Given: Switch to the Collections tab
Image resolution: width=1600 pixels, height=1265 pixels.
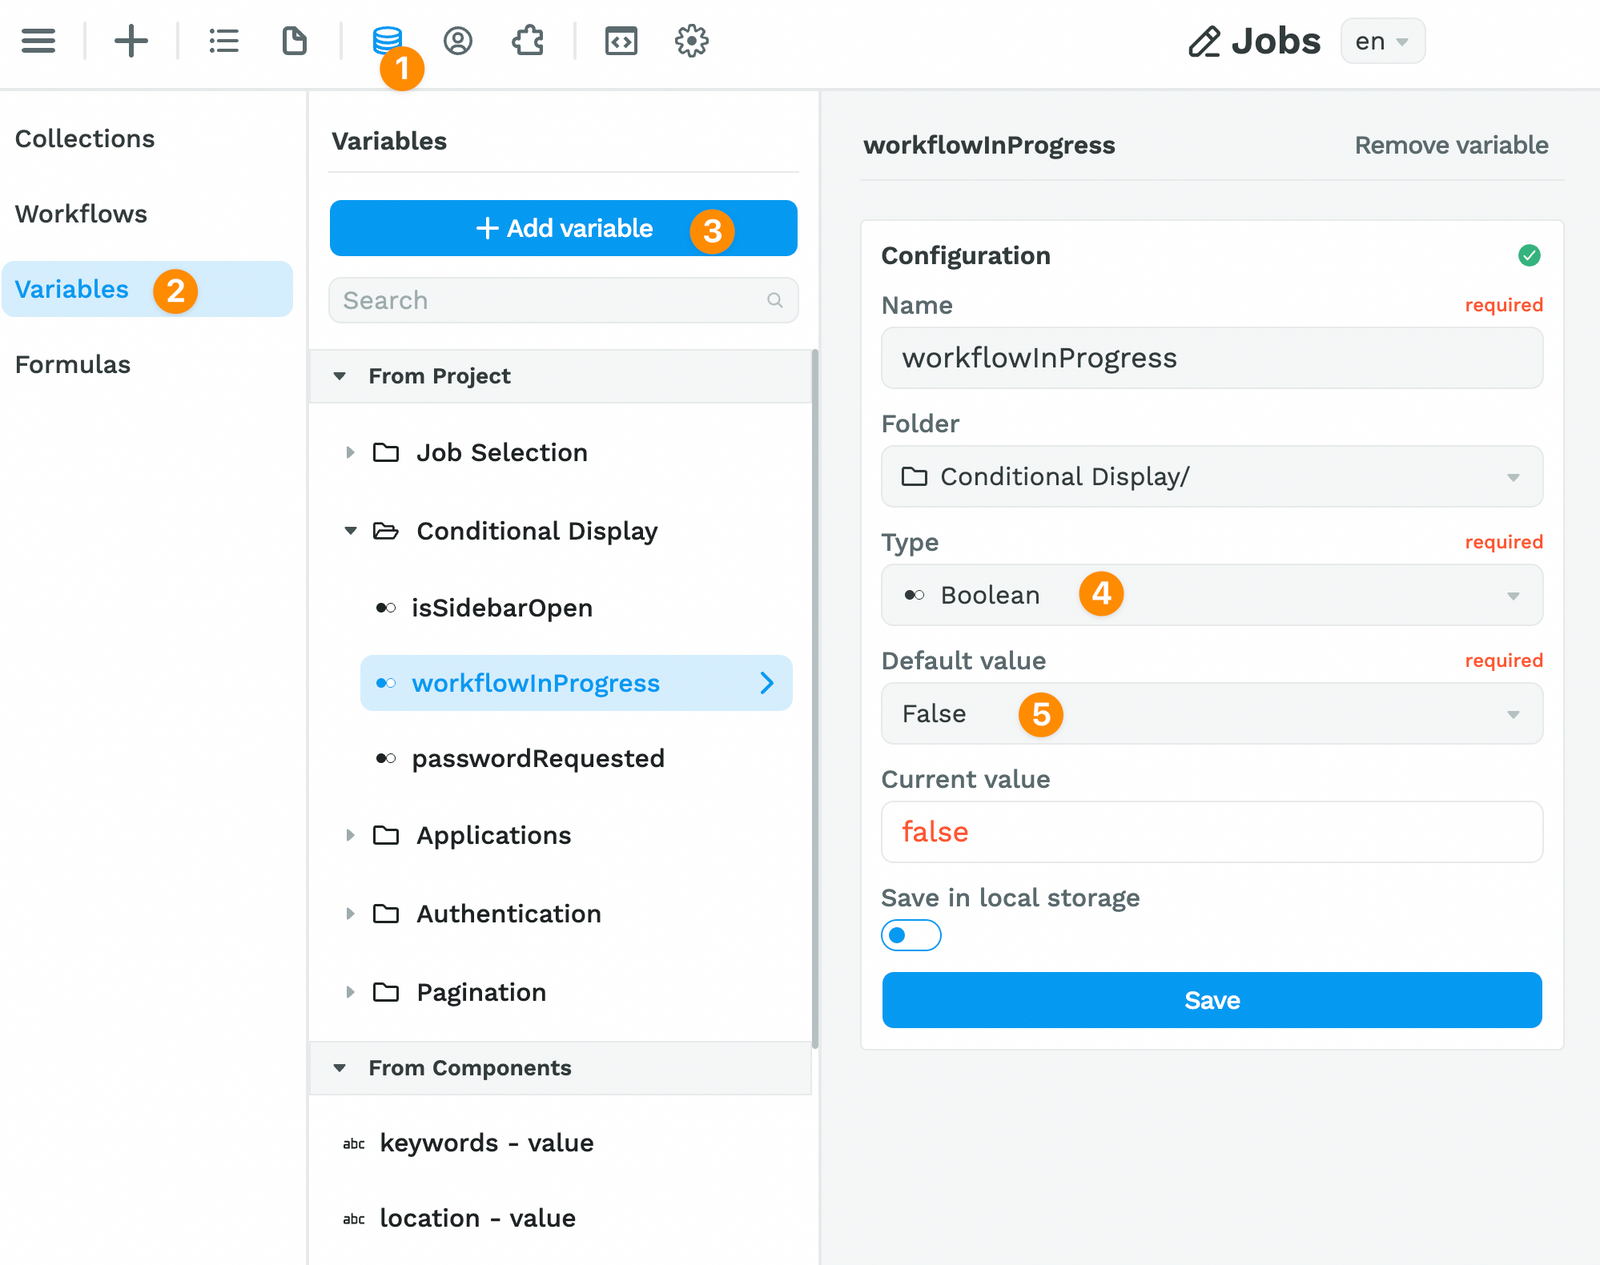Looking at the screenshot, I should tap(85, 139).
